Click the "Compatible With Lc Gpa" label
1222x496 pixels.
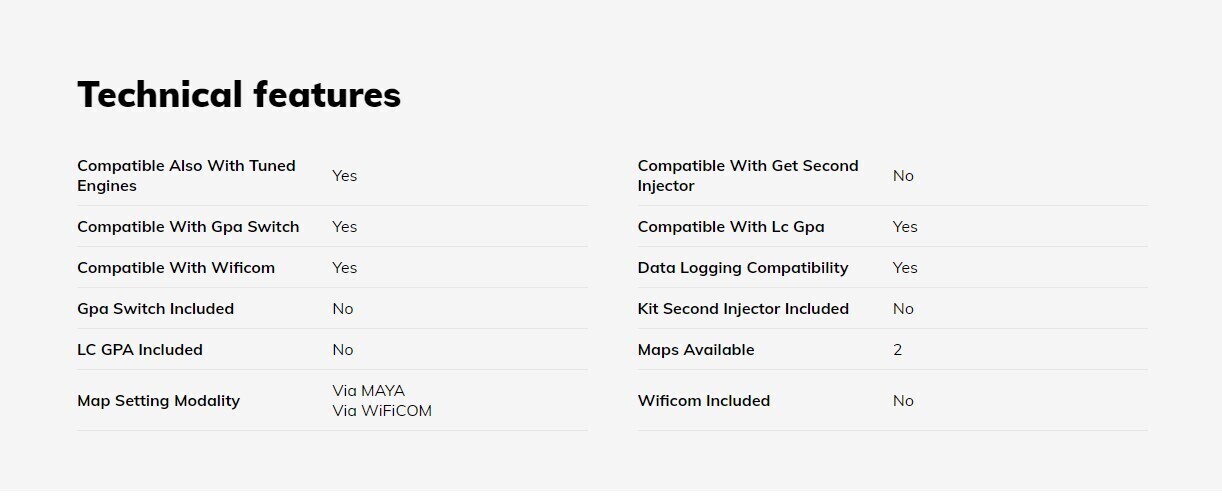pos(731,227)
